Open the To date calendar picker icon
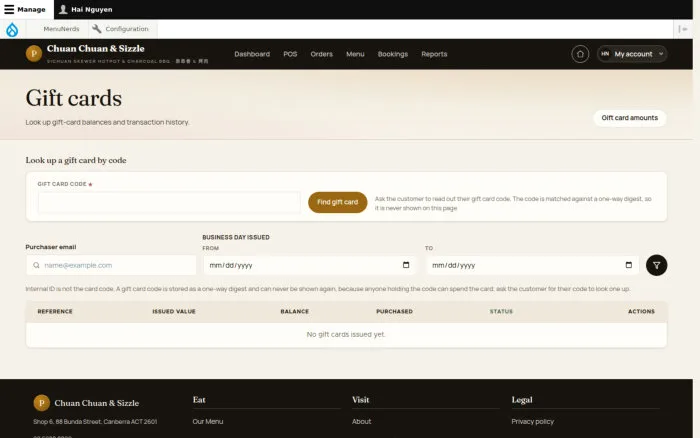This screenshot has width=700, height=438. pos(629,265)
